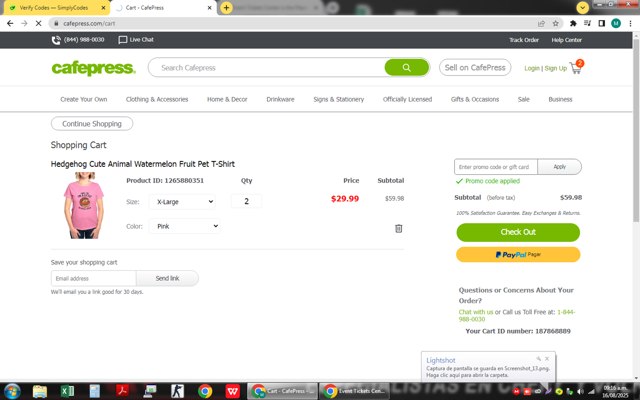
Task: Click the Email address field
Action: coord(93,278)
